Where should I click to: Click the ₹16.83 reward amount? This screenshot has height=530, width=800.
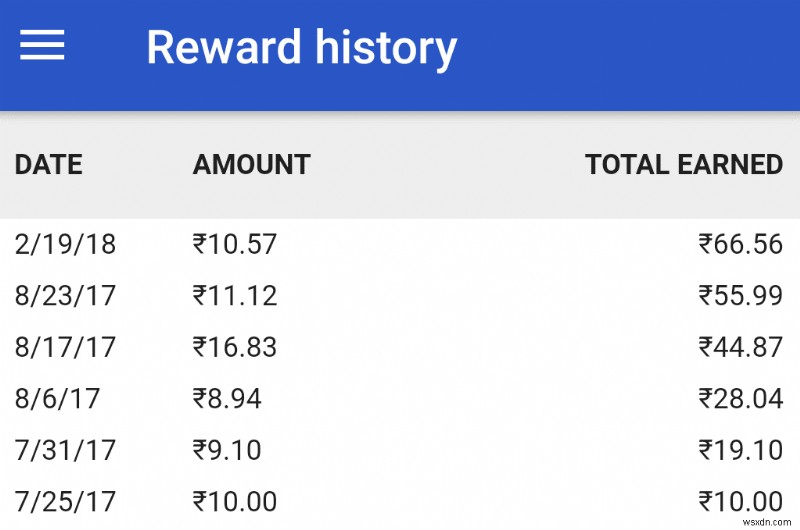pyautogui.click(x=234, y=348)
